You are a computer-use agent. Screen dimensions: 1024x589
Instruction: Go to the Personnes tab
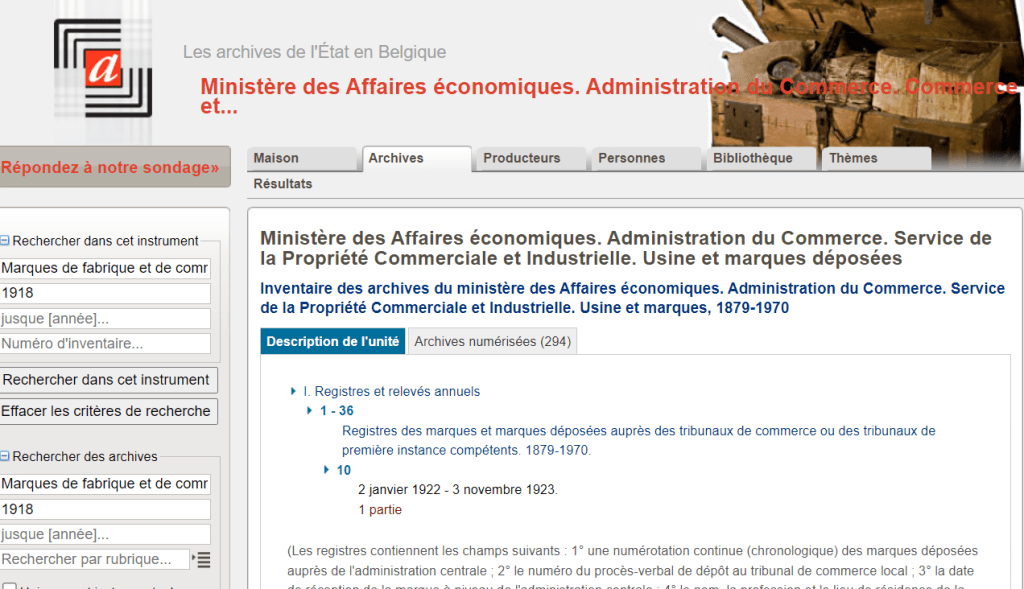tap(631, 158)
